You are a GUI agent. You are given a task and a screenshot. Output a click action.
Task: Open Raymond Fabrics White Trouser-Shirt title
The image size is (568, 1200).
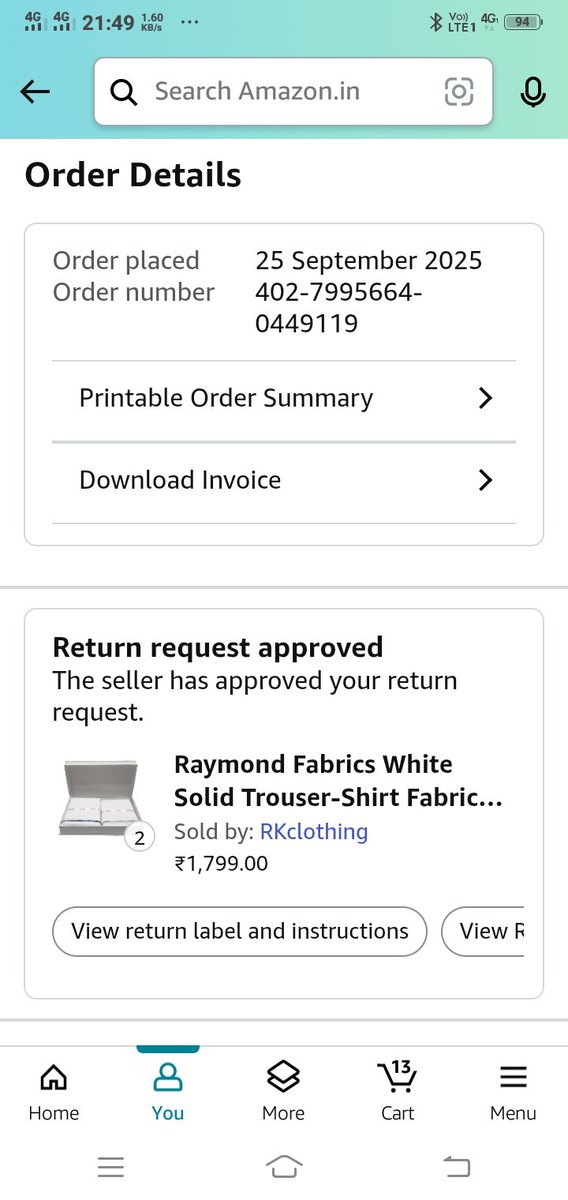point(338,781)
